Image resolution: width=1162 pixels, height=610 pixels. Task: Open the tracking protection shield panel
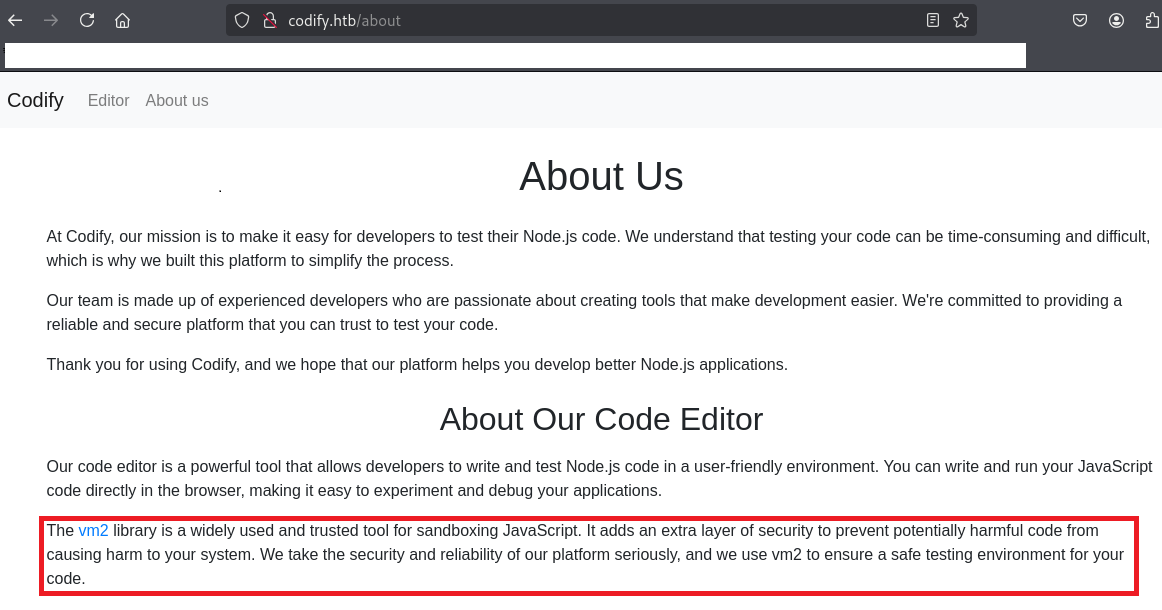point(241,20)
